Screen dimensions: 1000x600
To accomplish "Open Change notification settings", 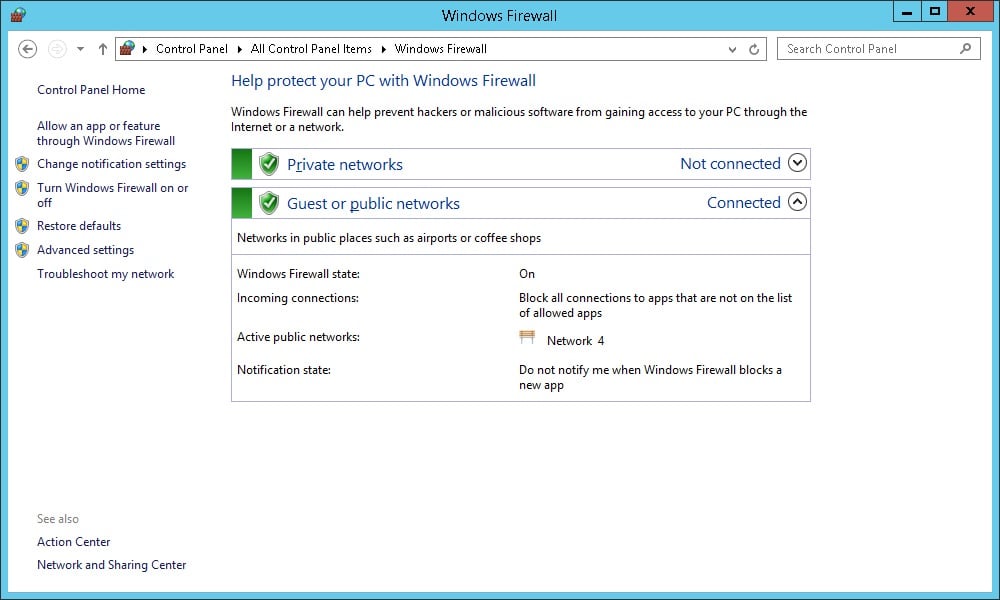I will (112, 164).
